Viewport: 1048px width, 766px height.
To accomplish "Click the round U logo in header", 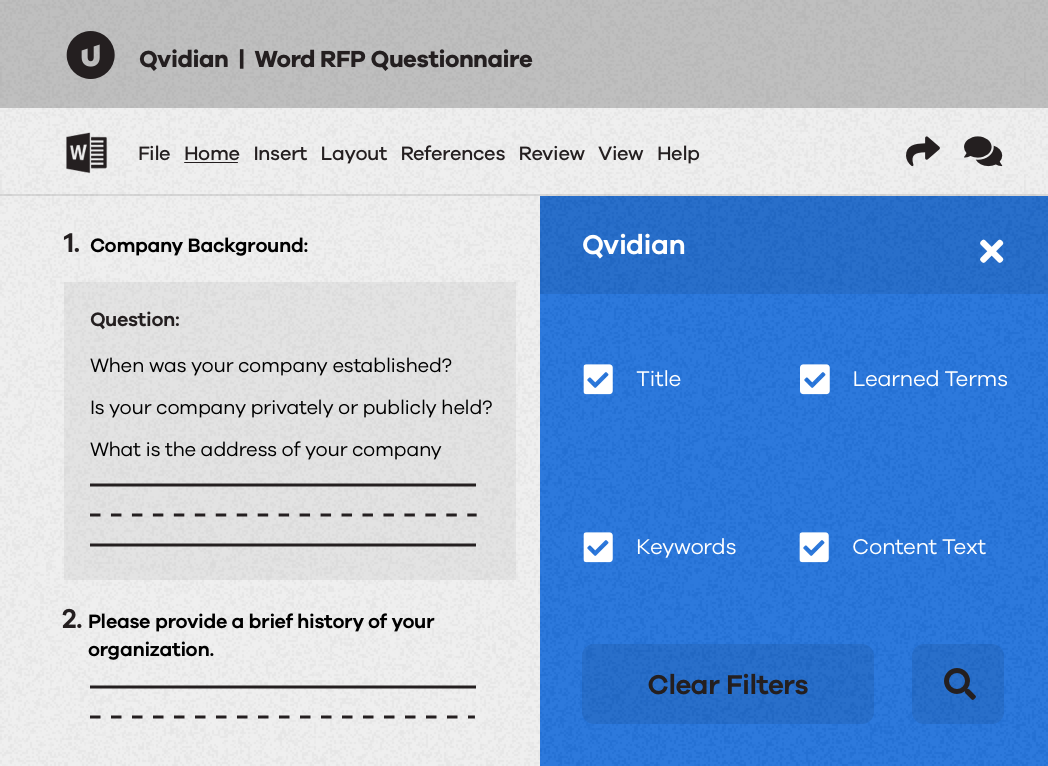I will (x=90, y=55).
